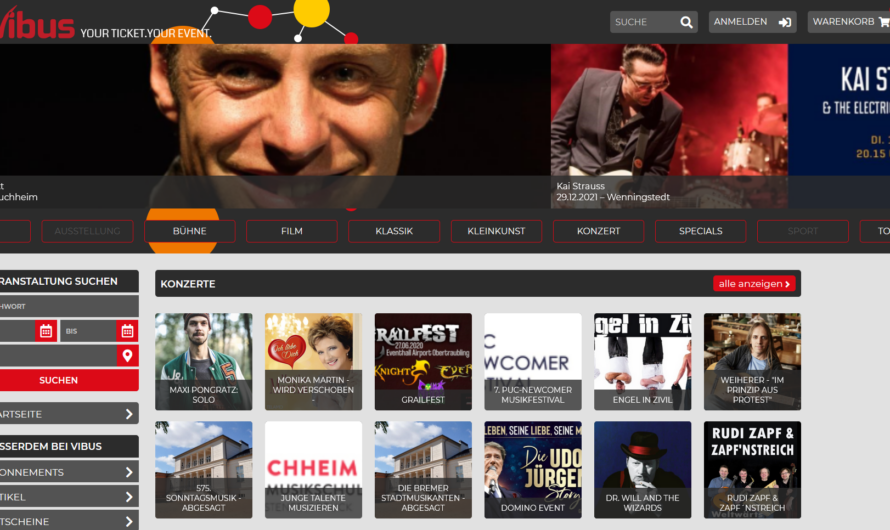
Task: Open Maxi Pongratz: Solo event
Action: [x=203, y=361]
